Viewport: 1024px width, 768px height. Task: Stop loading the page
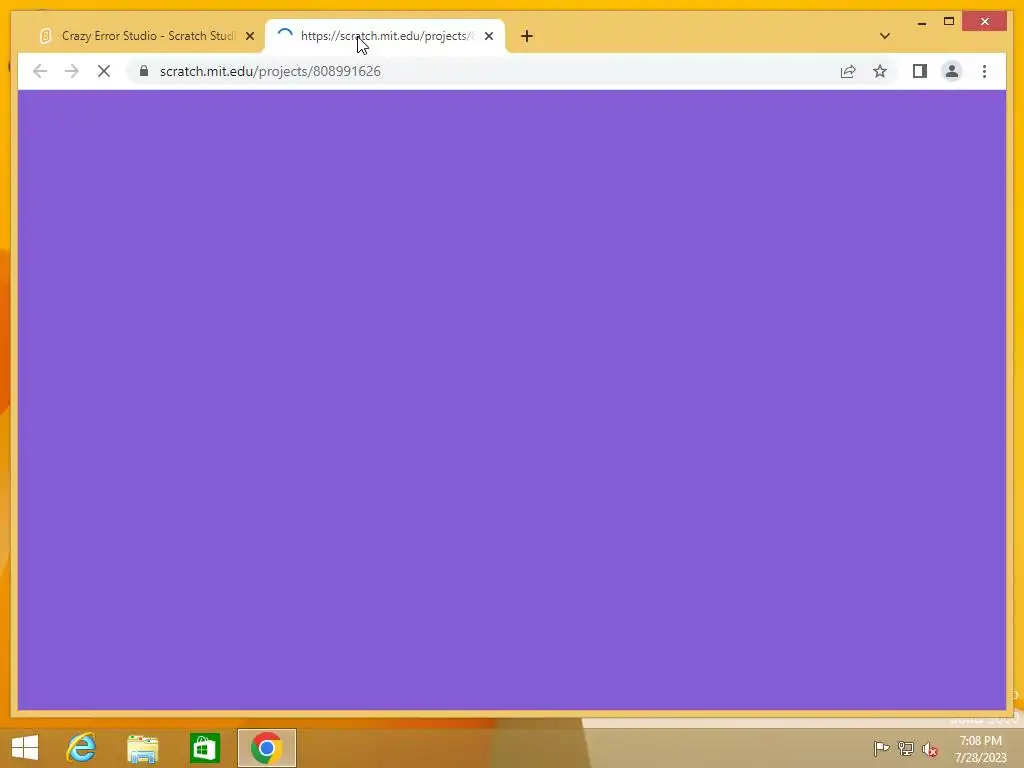tap(104, 71)
